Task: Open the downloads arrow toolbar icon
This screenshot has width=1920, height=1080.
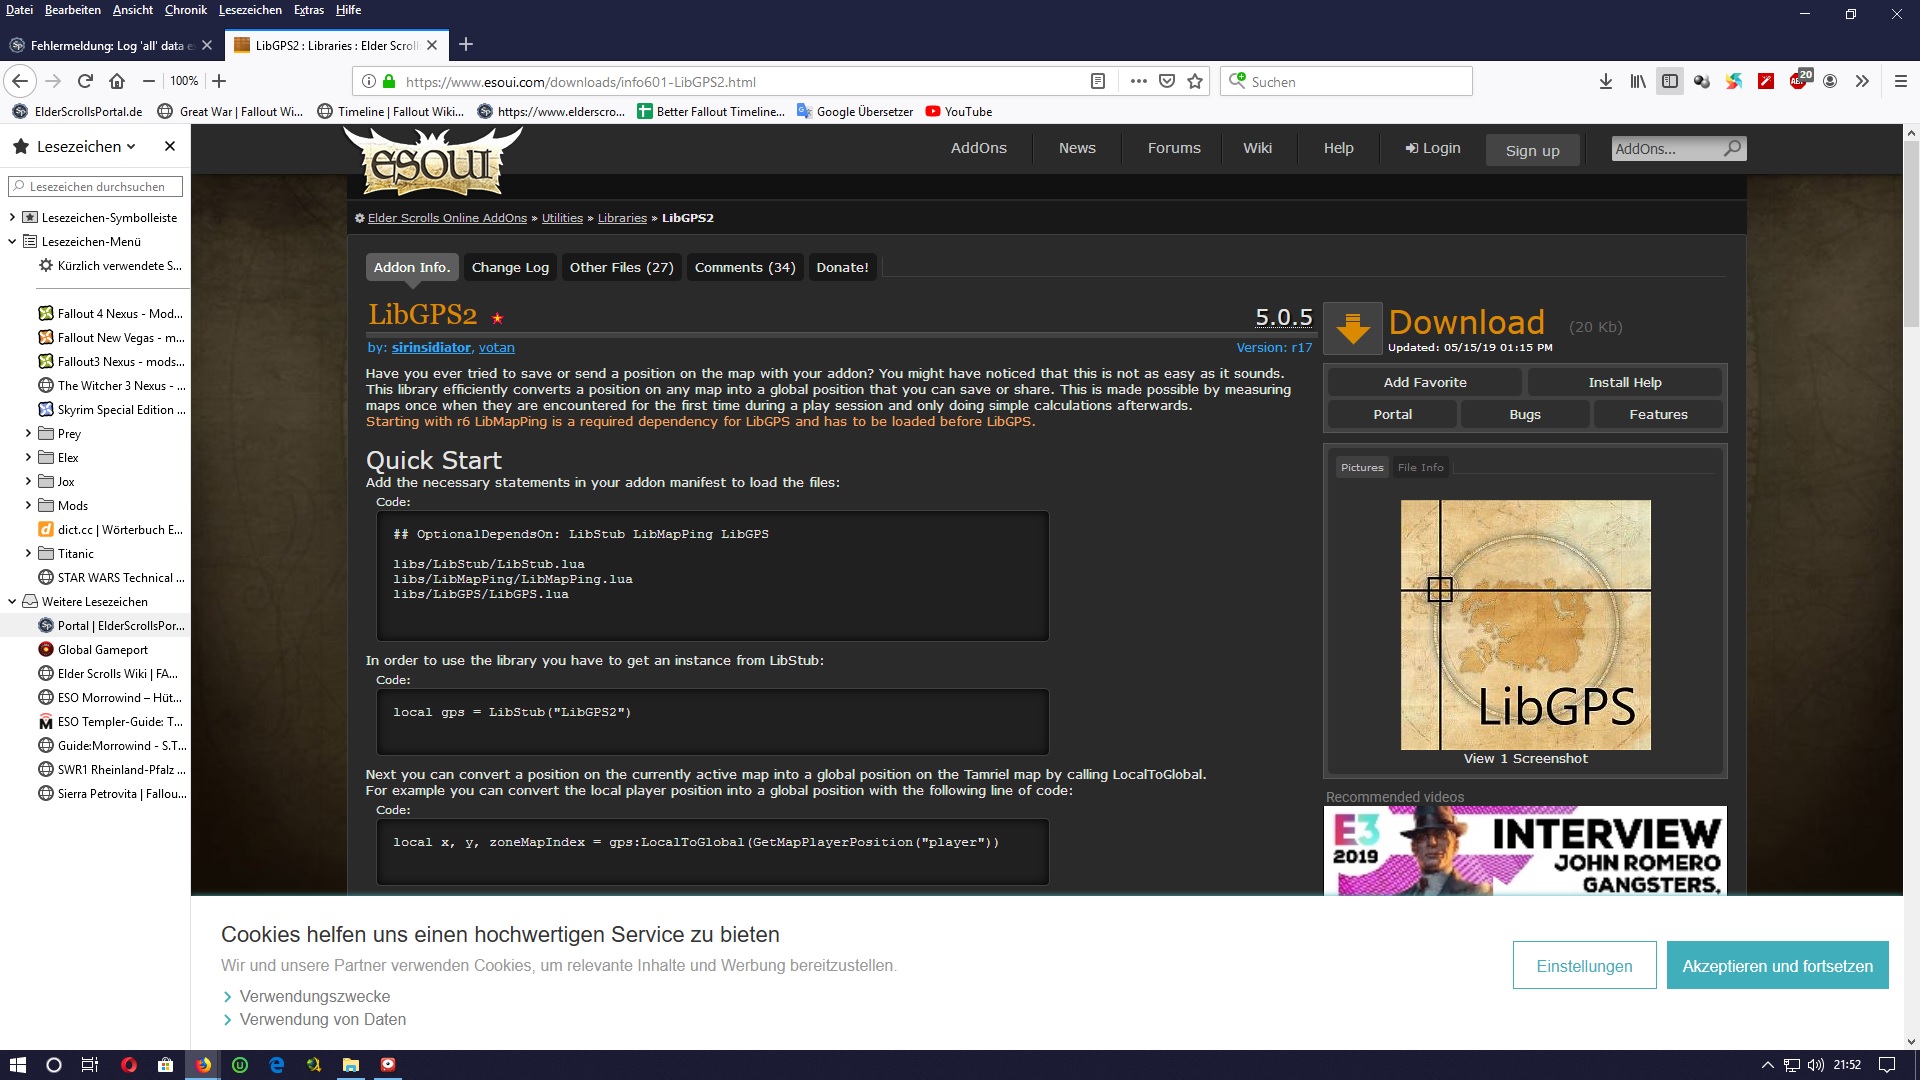Action: [1605, 81]
